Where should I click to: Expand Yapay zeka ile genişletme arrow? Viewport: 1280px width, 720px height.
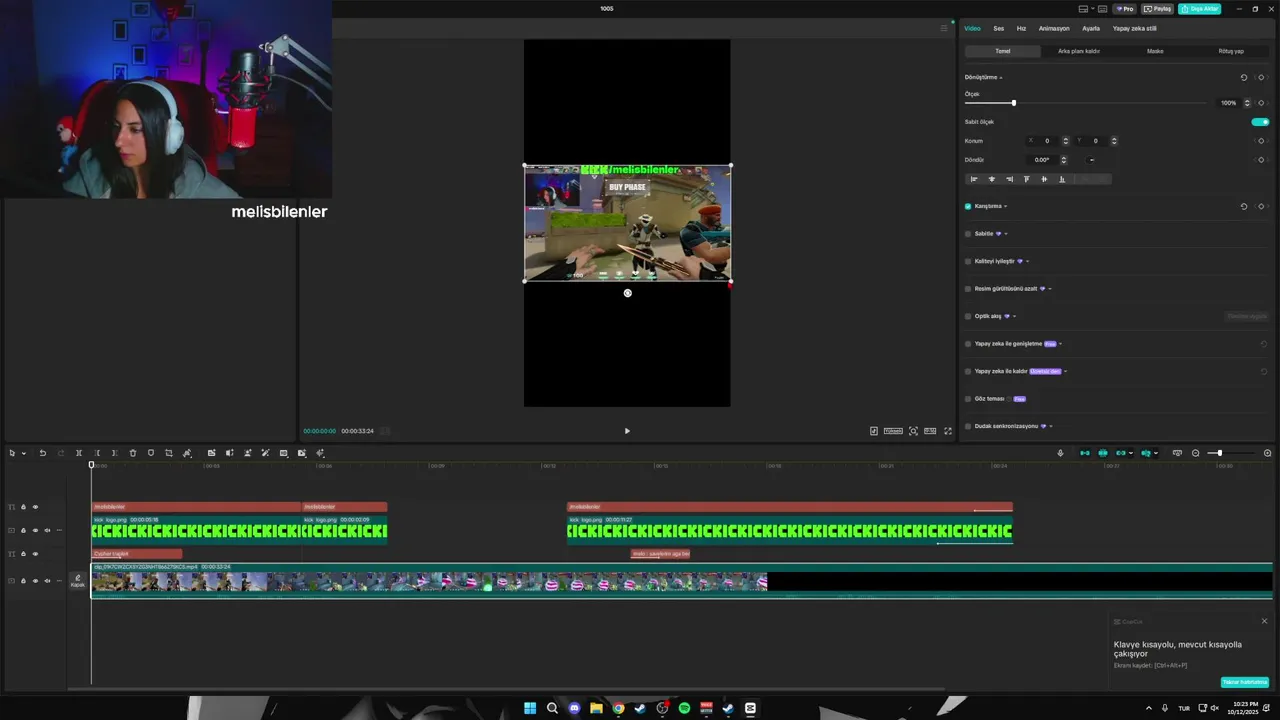pyautogui.click(x=1060, y=344)
